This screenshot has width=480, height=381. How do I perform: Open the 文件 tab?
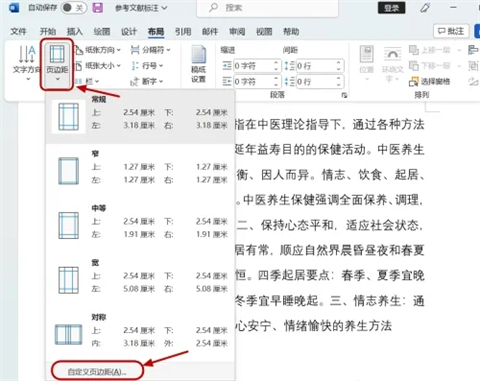pos(18,32)
